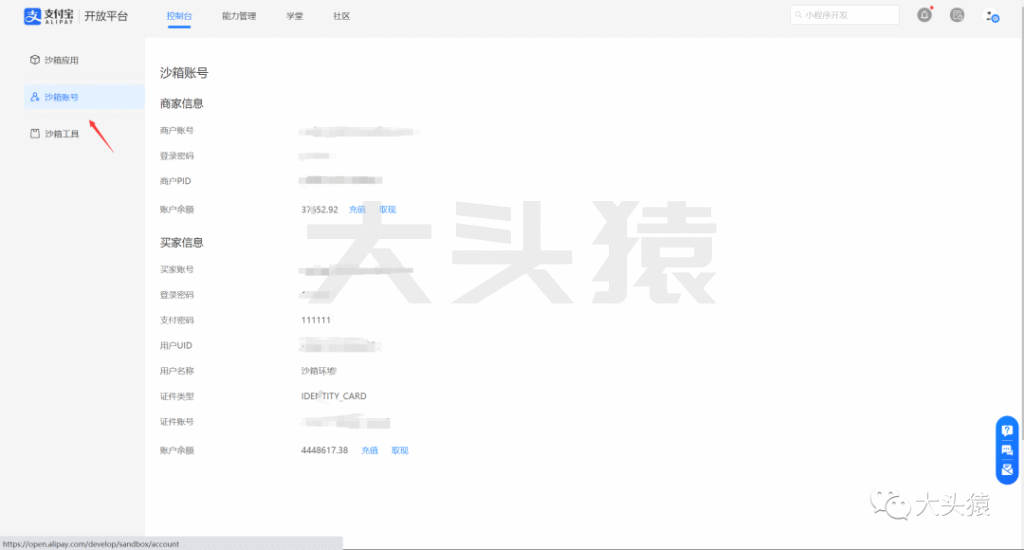Click the 商户PID label

(176, 181)
